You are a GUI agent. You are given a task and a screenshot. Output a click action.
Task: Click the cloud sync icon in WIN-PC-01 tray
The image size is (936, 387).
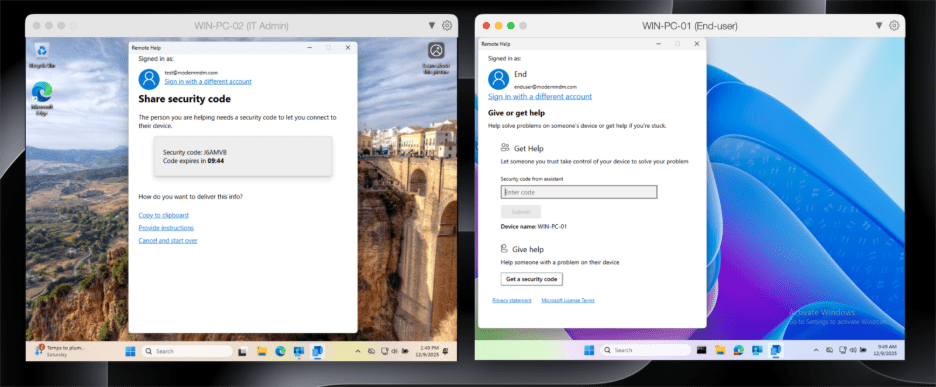[829, 350]
